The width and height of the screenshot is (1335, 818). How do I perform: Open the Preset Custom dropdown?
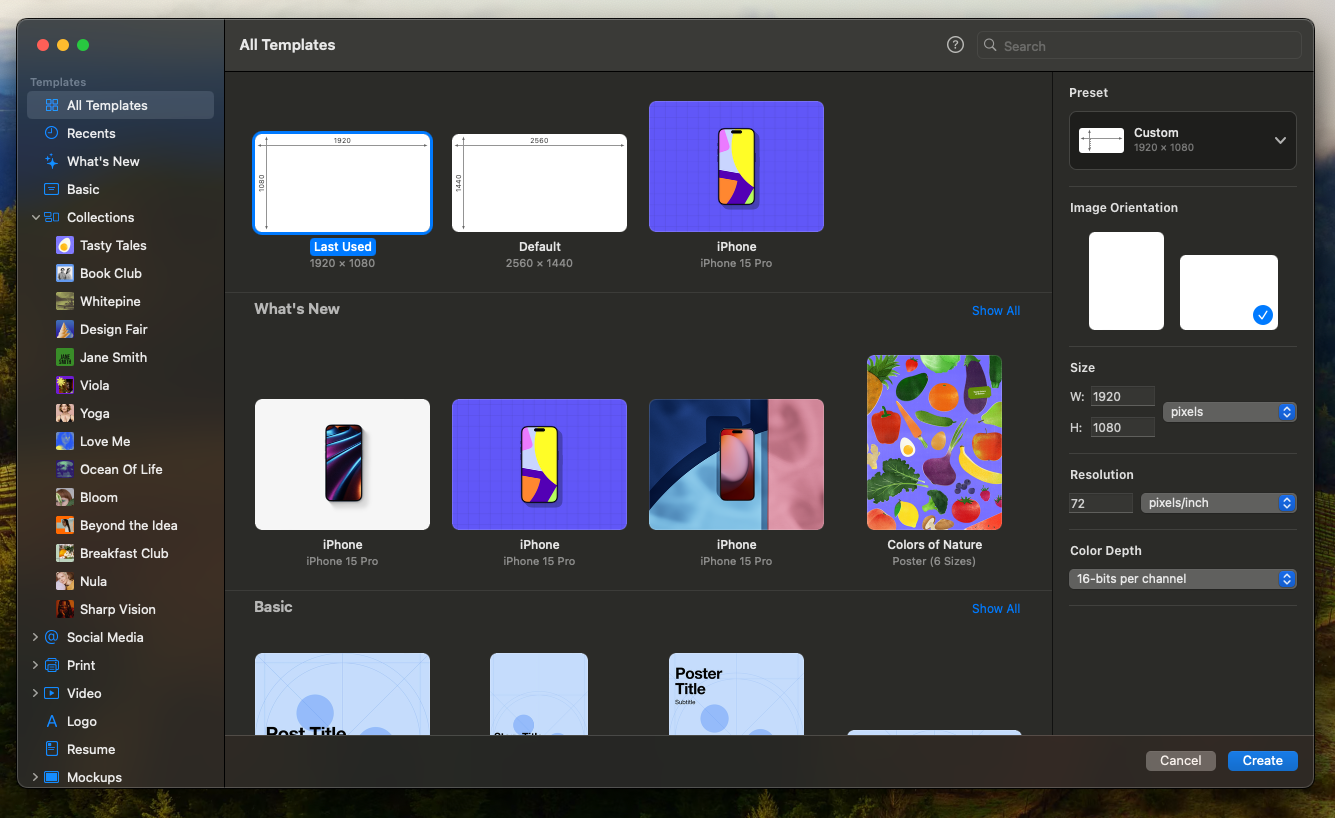click(x=1182, y=140)
